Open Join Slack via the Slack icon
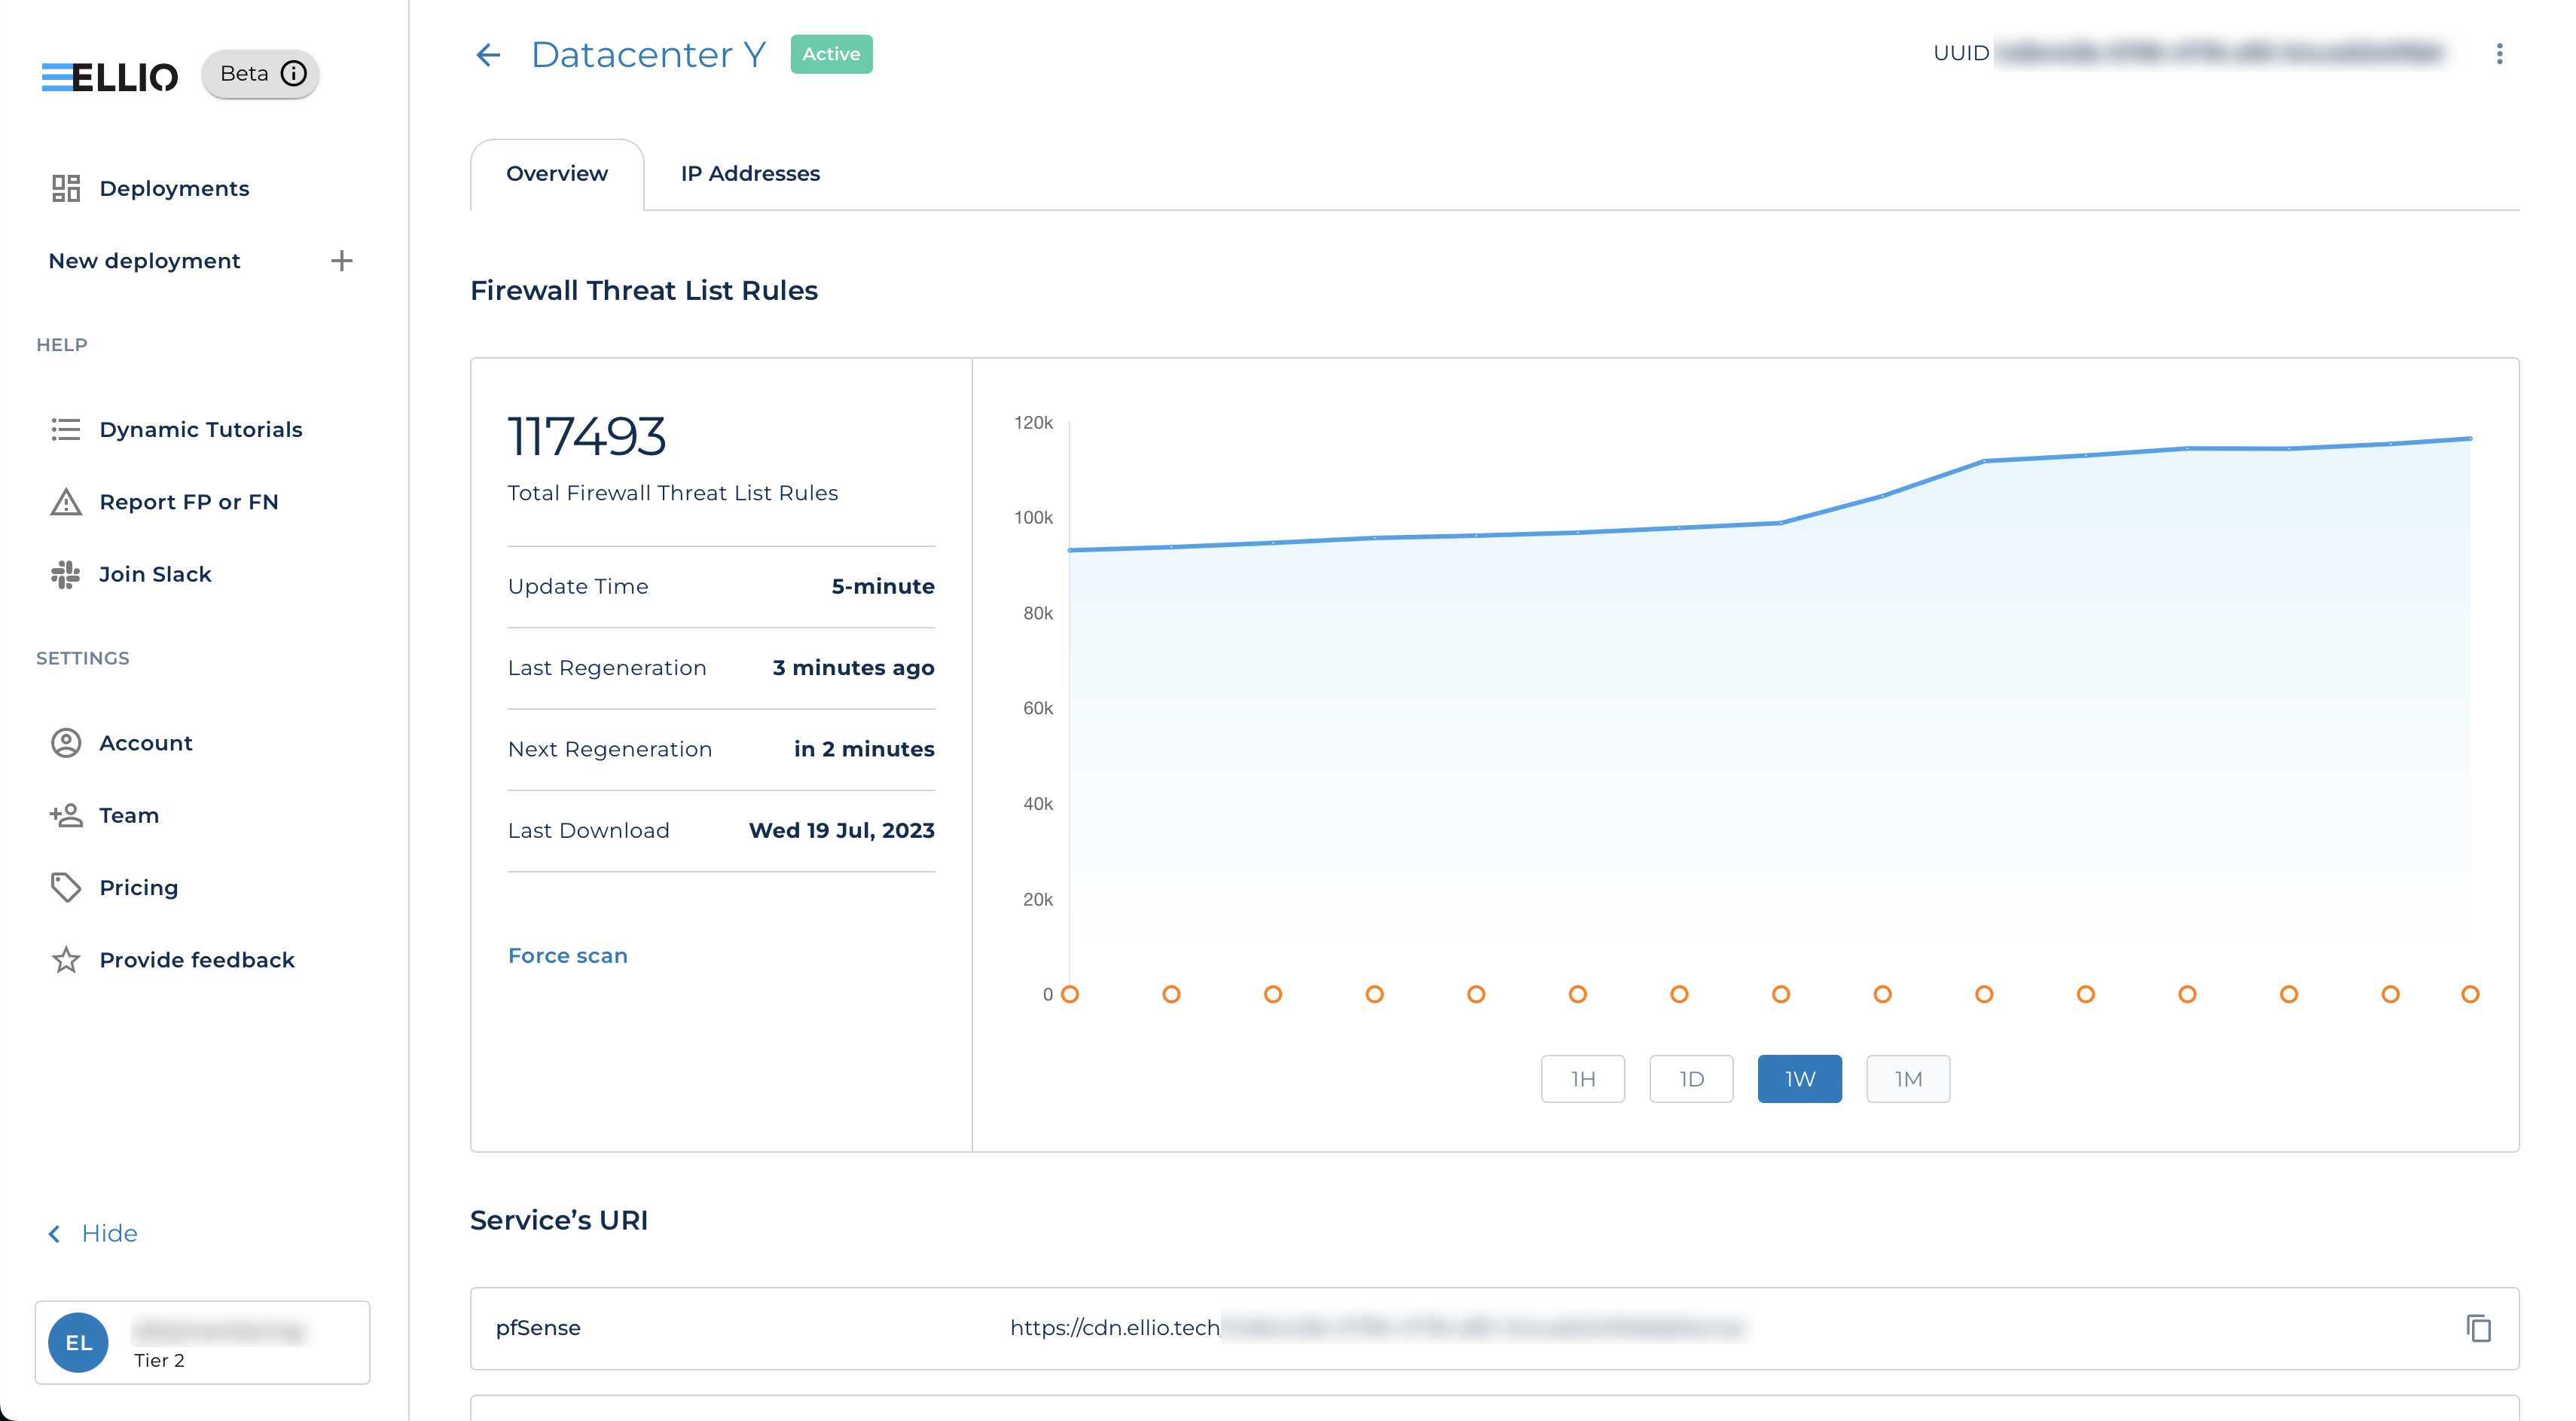2576x1421 pixels. tap(65, 574)
